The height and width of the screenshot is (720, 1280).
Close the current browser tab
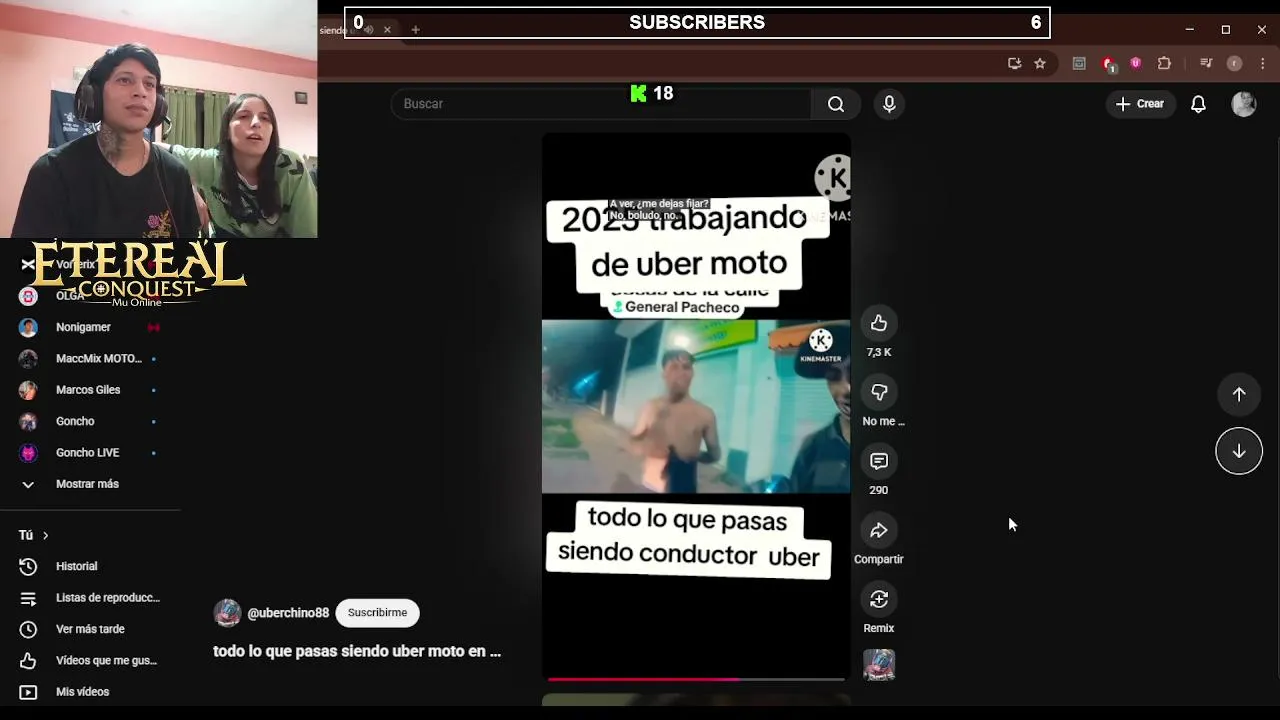tap(387, 30)
